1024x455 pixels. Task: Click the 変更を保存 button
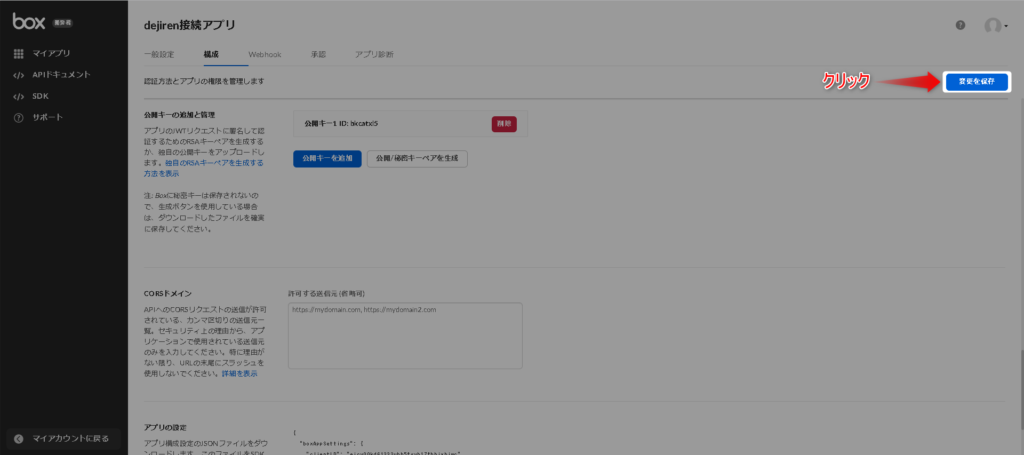pos(976,82)
